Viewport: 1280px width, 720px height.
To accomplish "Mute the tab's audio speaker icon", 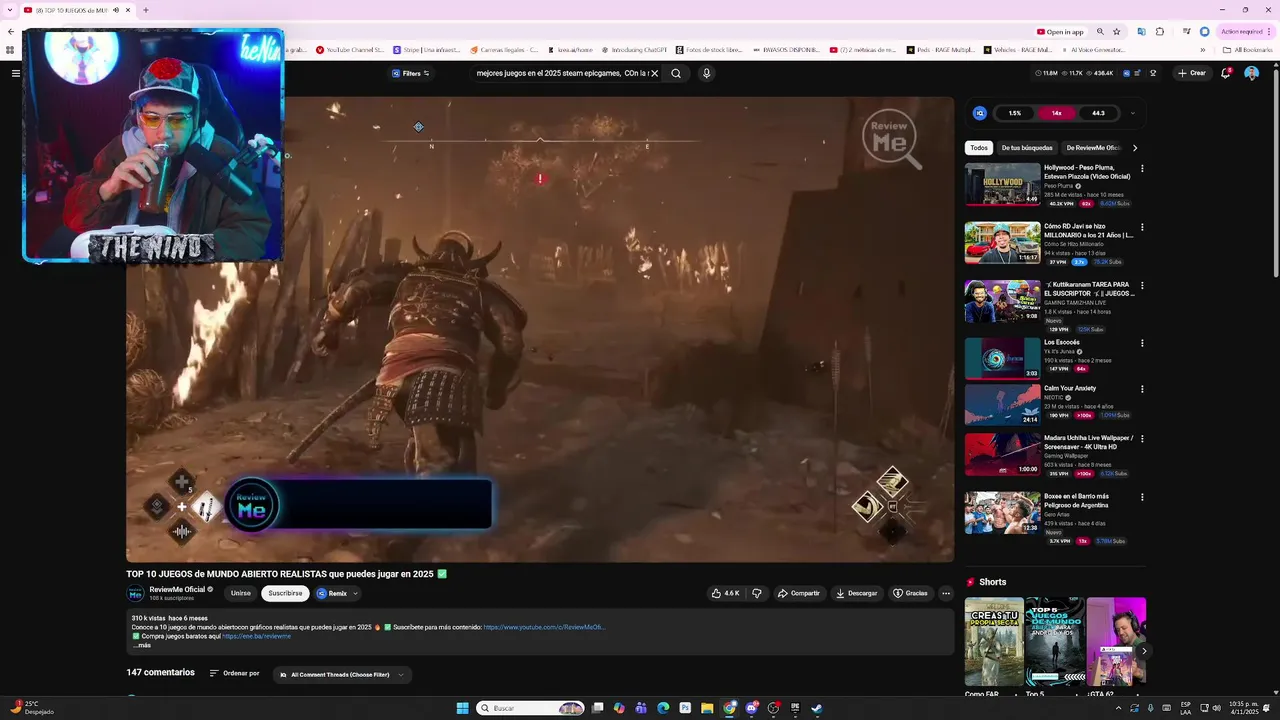I will [x=116, y=10].
